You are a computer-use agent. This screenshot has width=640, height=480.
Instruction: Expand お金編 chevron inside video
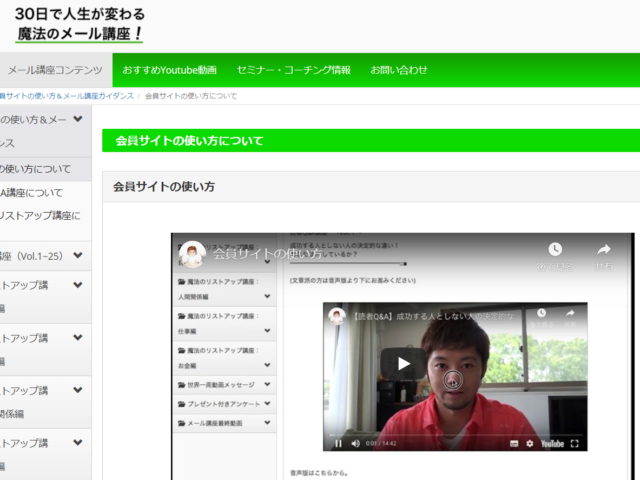(267, 364)
